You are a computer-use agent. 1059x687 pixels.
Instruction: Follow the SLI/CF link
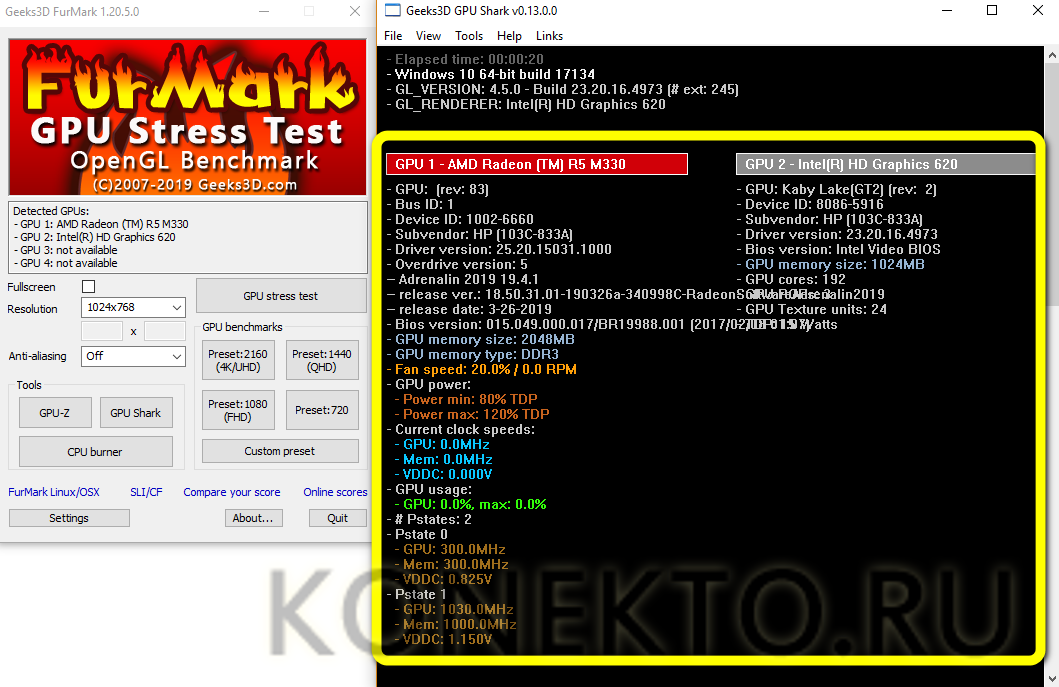(x=146, y=492)
